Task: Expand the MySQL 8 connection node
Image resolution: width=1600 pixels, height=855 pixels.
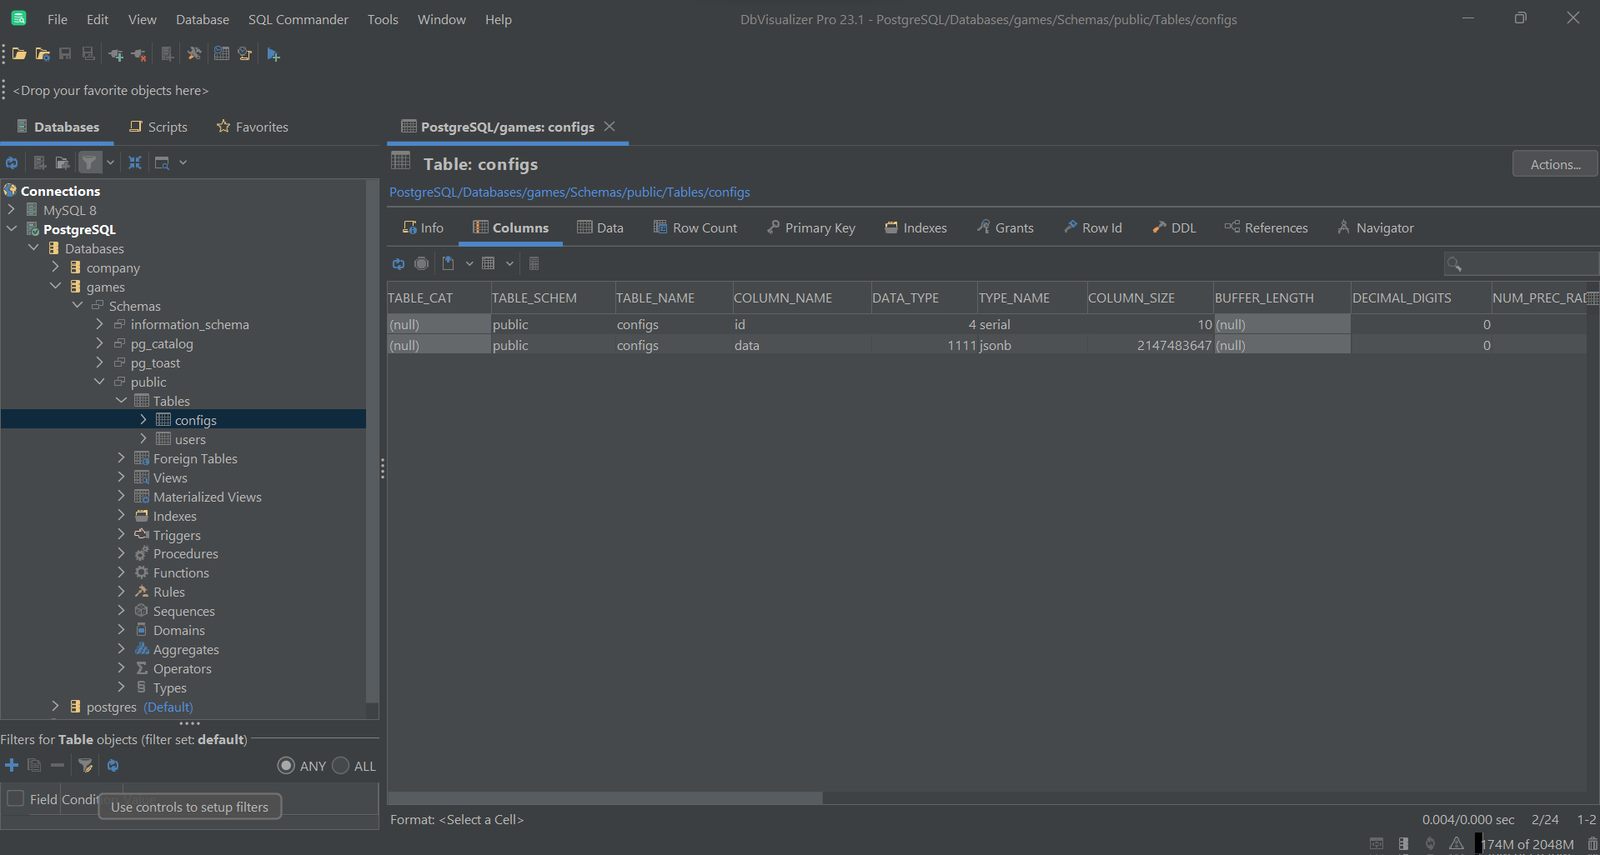Action: (x=11, y=210)
